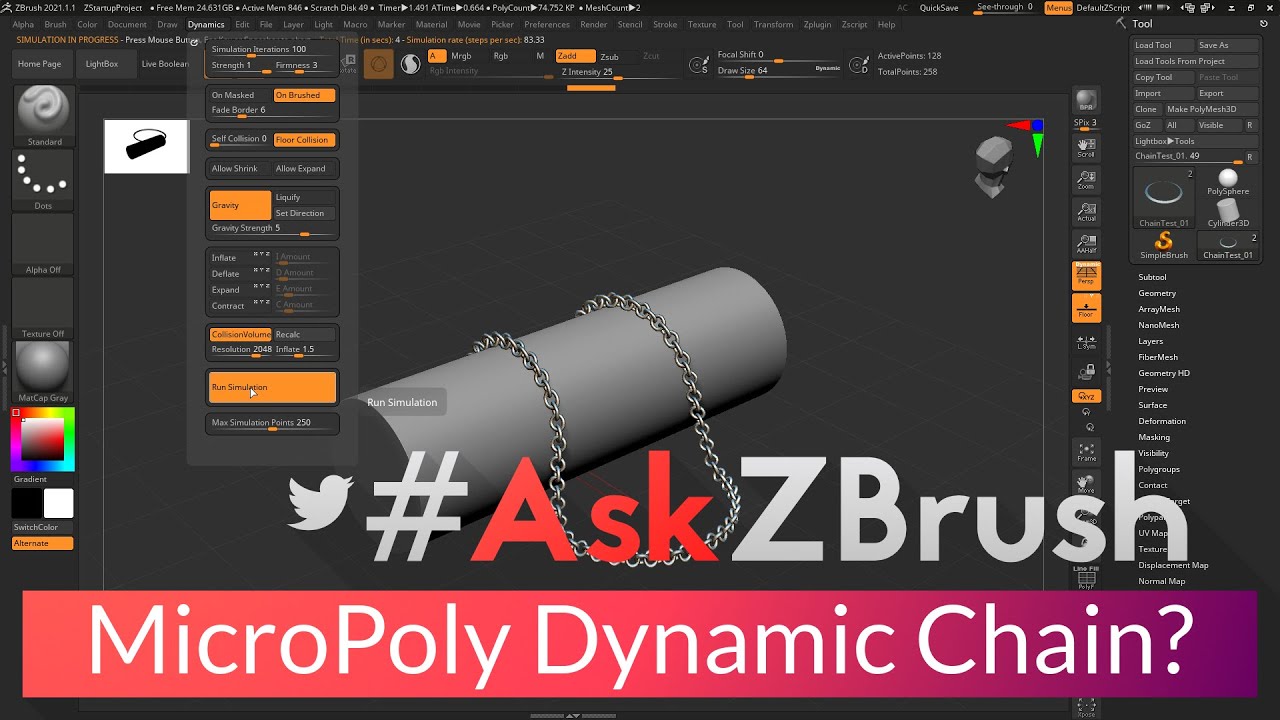Select the Zoom canvas tool
Image resolution: width=1280 pixels, height=720 pixels.
[1086, 180]
